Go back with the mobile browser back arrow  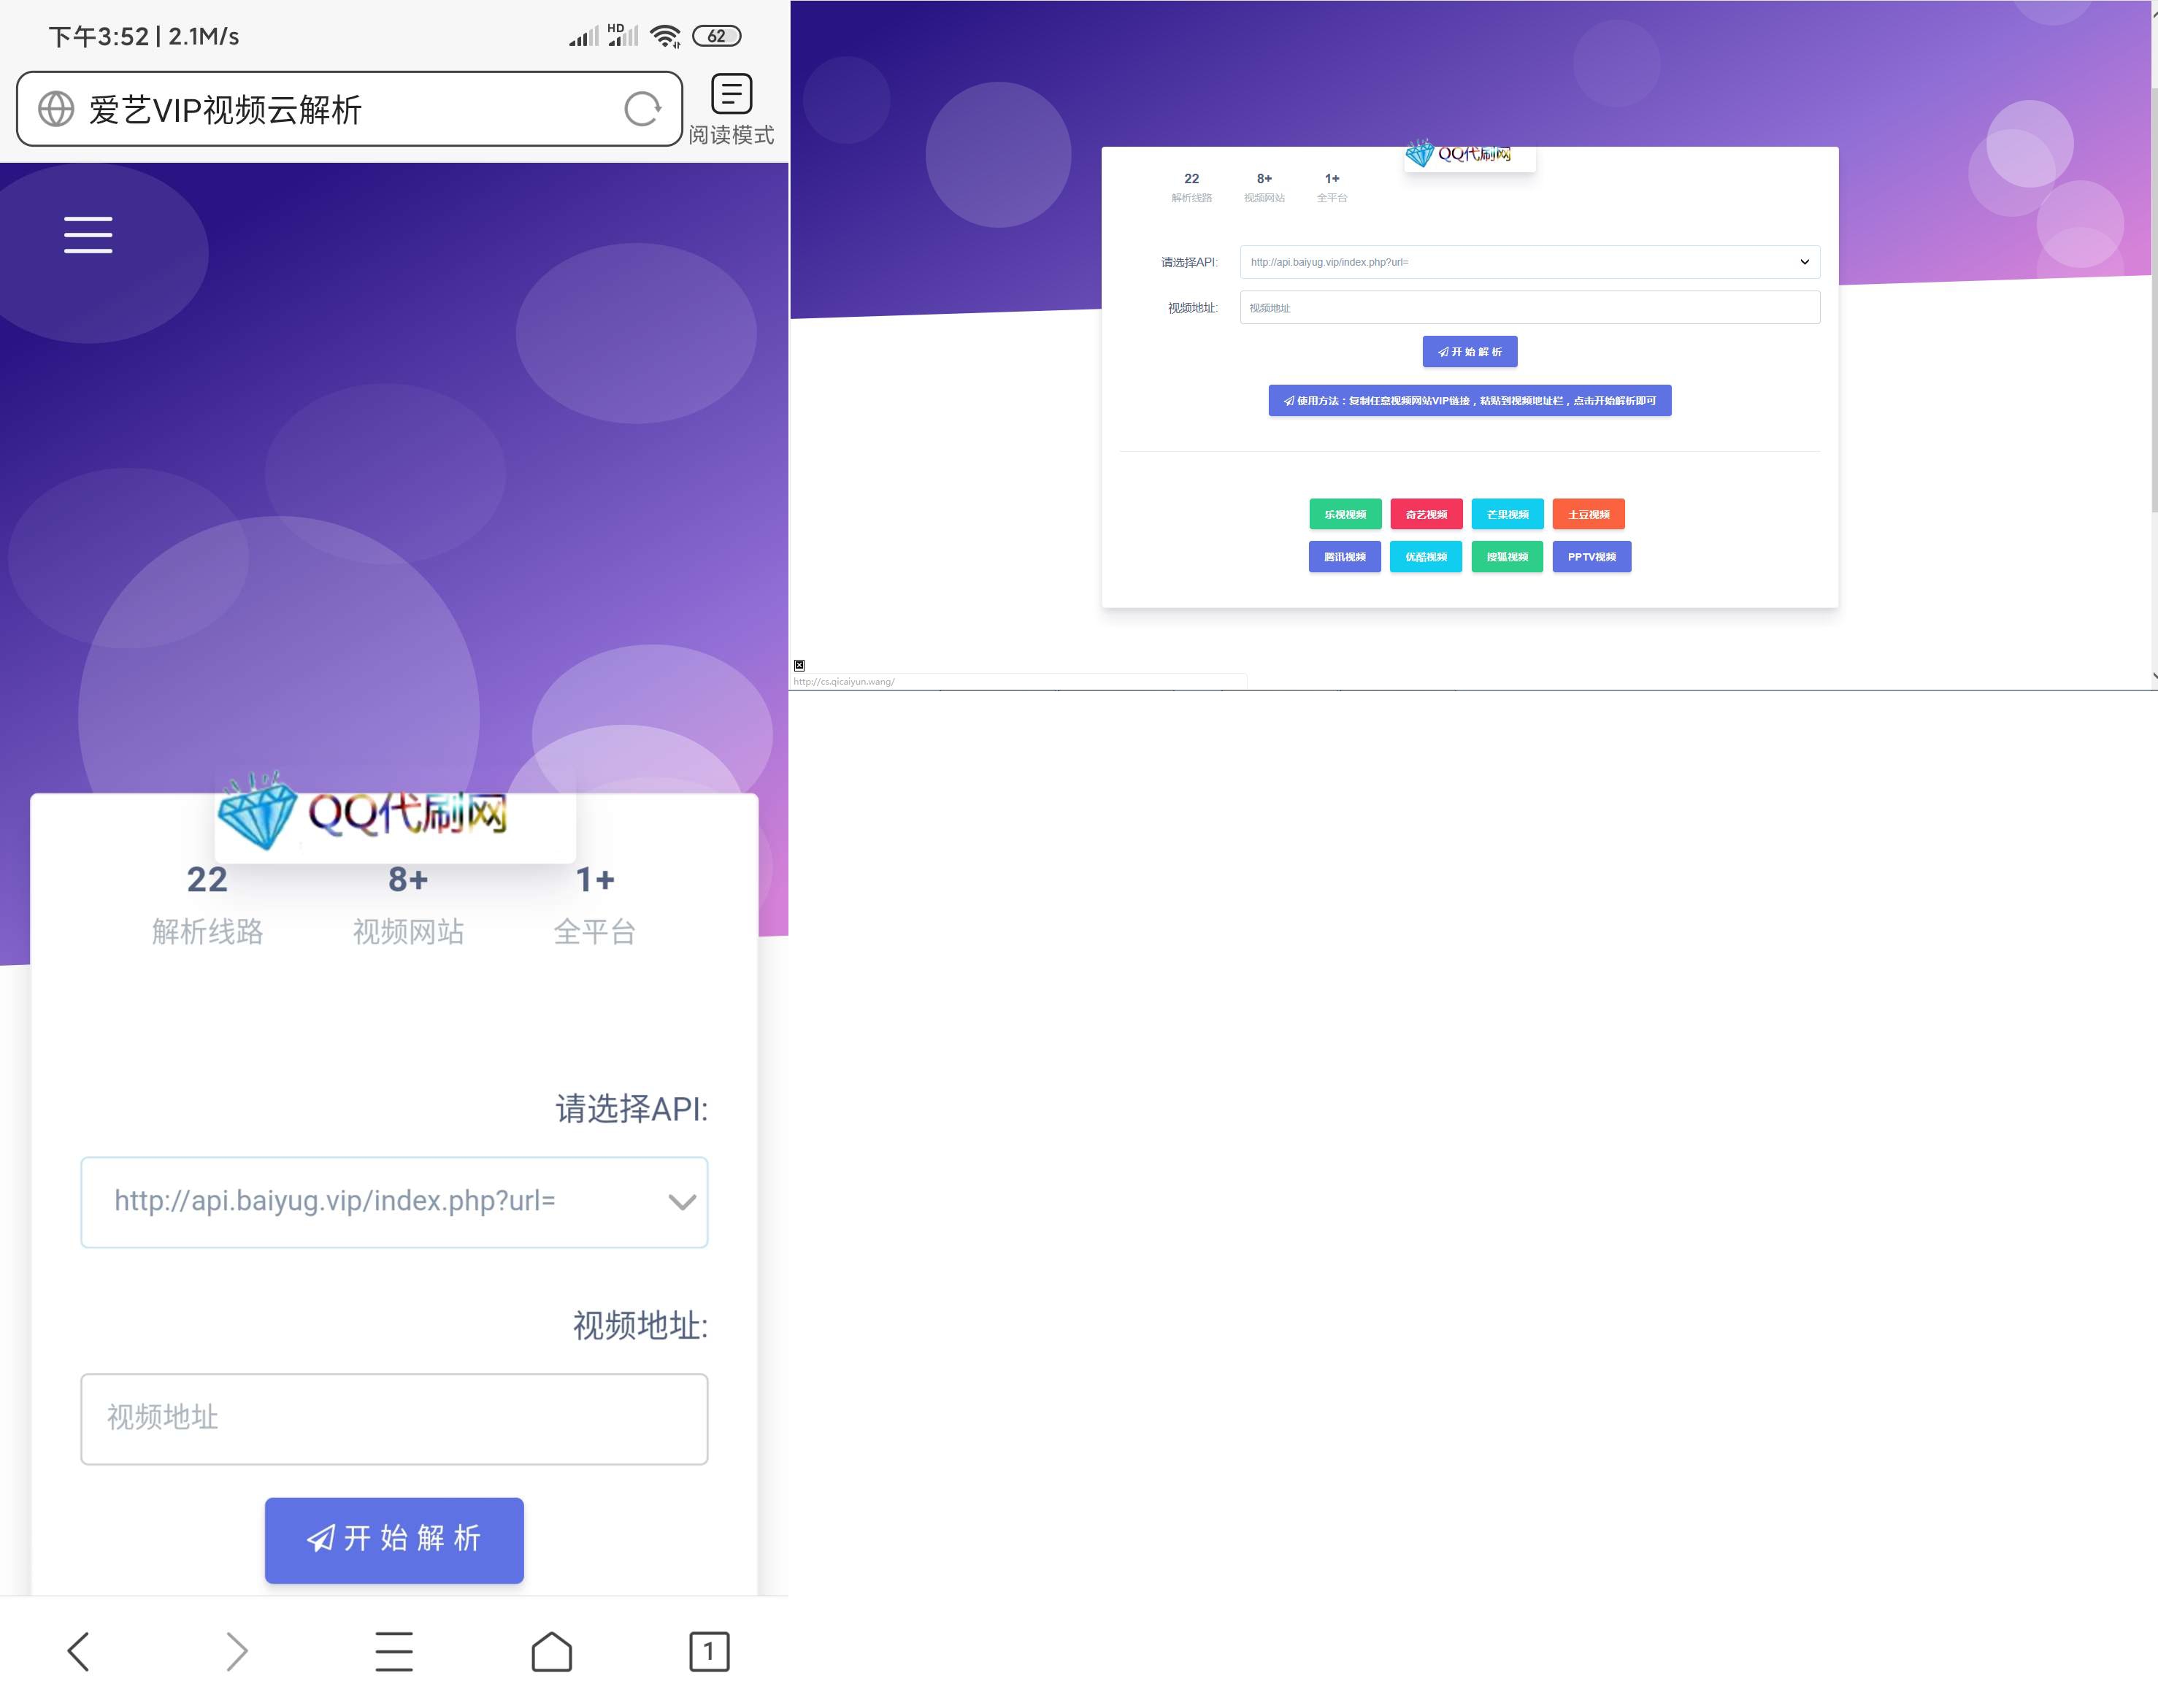(x=79, y=1651)
